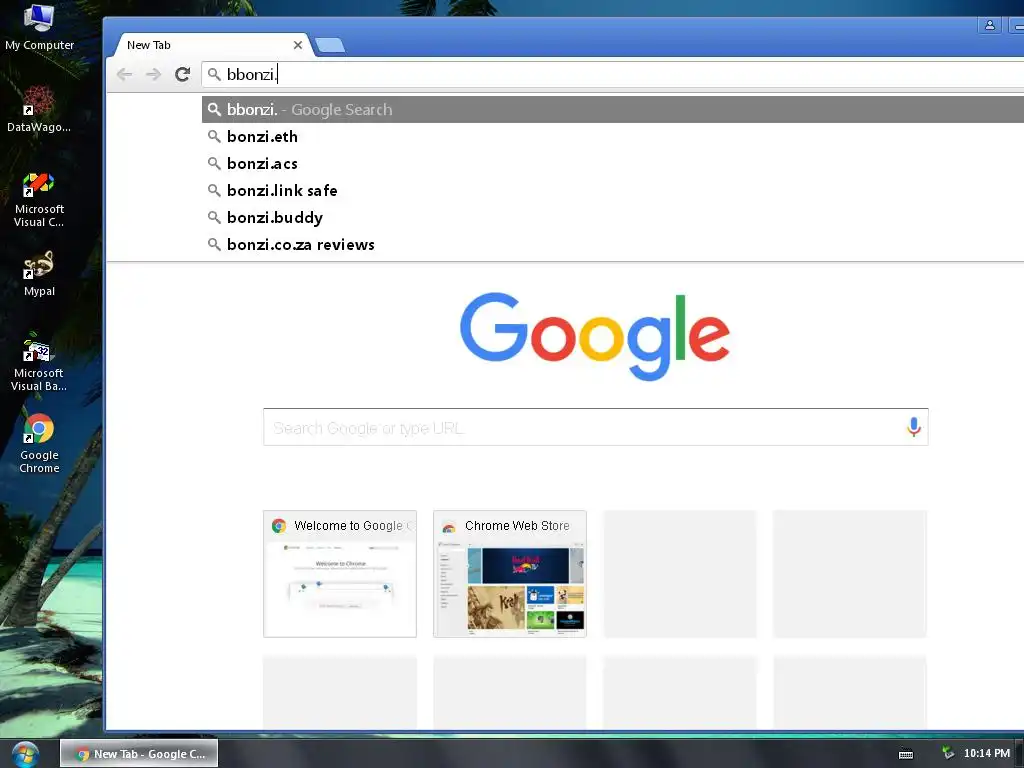The image size is (1024, 768).
Task: Click the voice search microphone icon
Action: coord(914,427)
